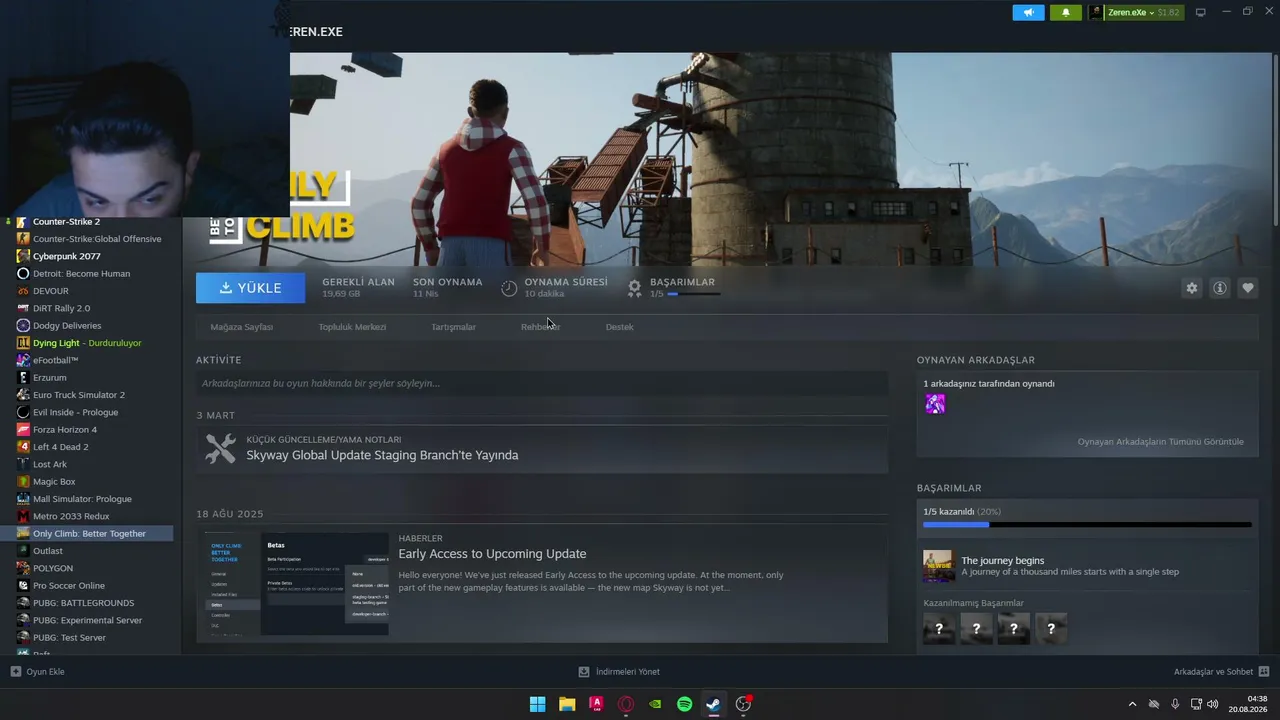Screen dimensions: 1280x720
Task: Select Counter-Strike:Global Offensive in library
Action: tap(97, 239)
